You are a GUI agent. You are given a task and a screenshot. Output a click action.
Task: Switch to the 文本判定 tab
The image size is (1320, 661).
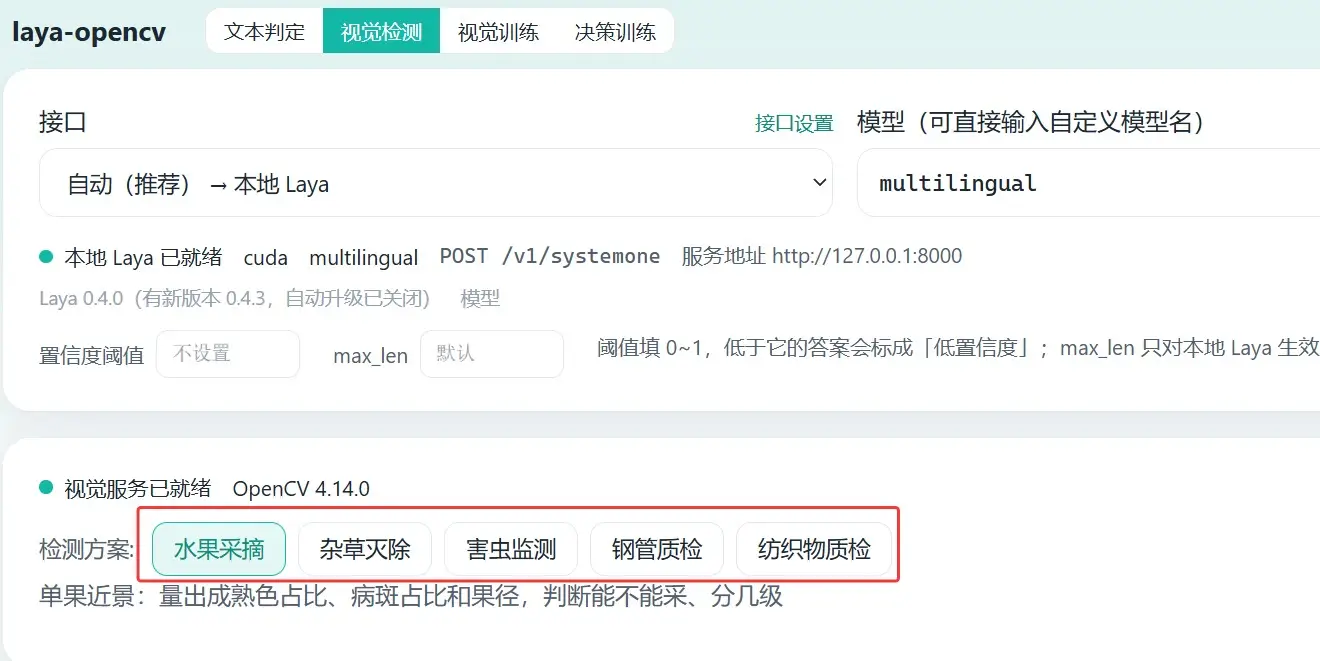(x=264, y=31)
